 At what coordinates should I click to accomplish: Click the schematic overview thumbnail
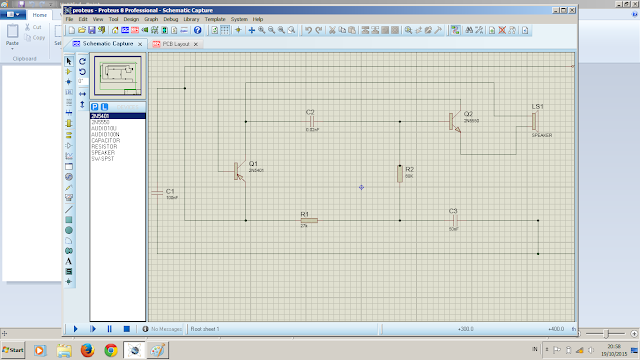tap(118, 76)
